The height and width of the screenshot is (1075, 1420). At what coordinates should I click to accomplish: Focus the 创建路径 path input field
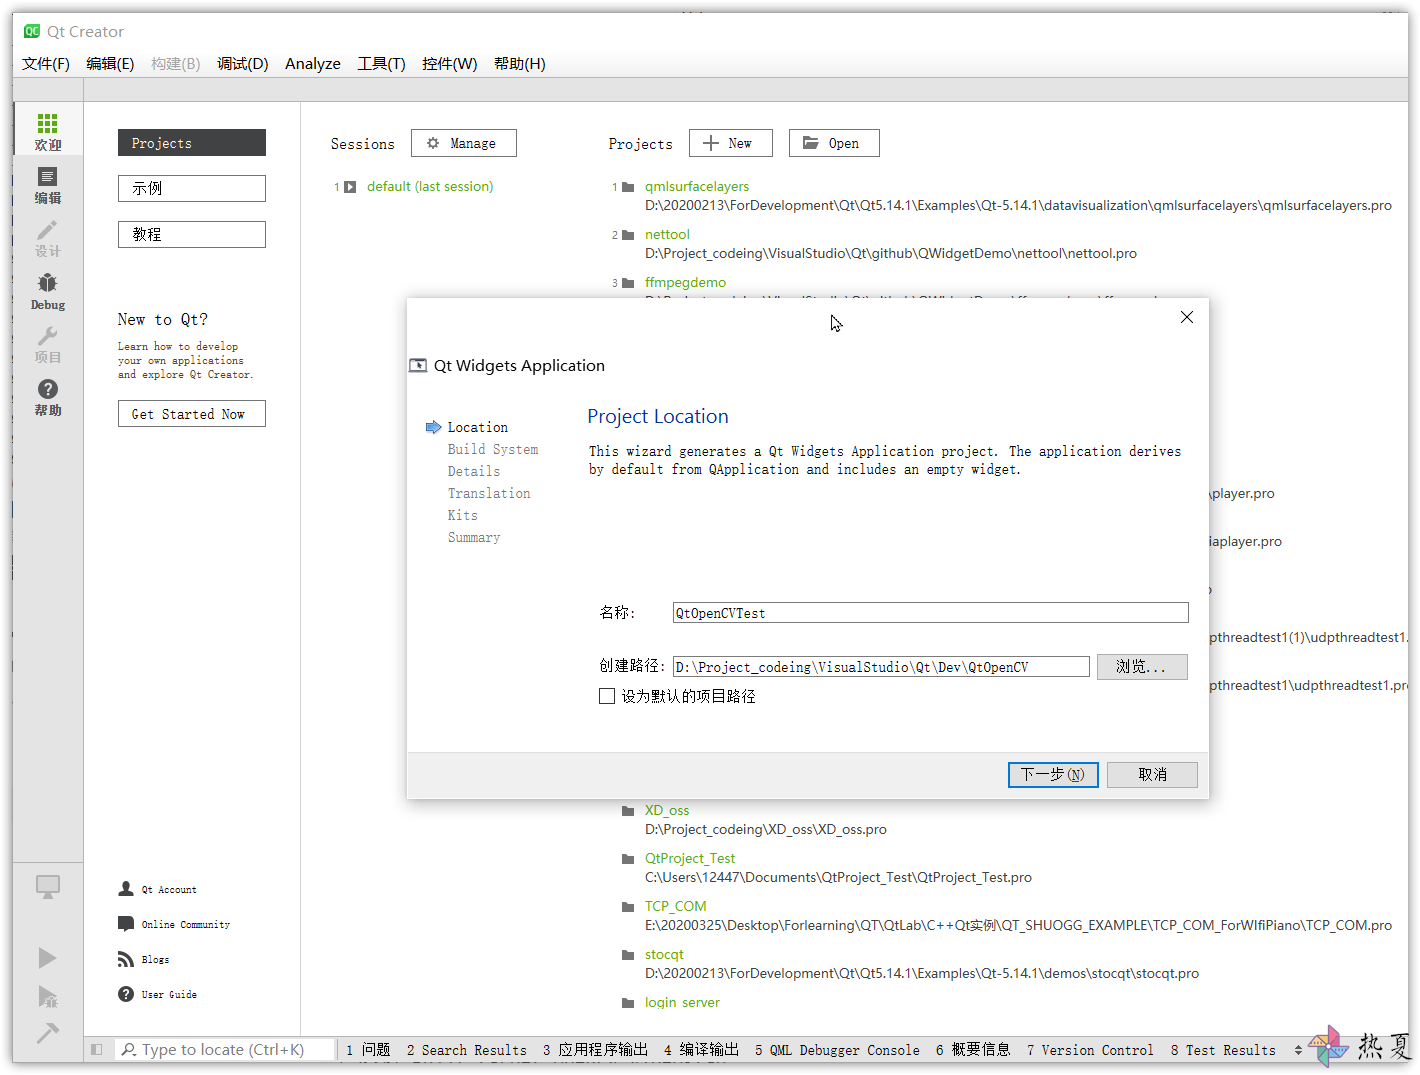click(881, 667)
